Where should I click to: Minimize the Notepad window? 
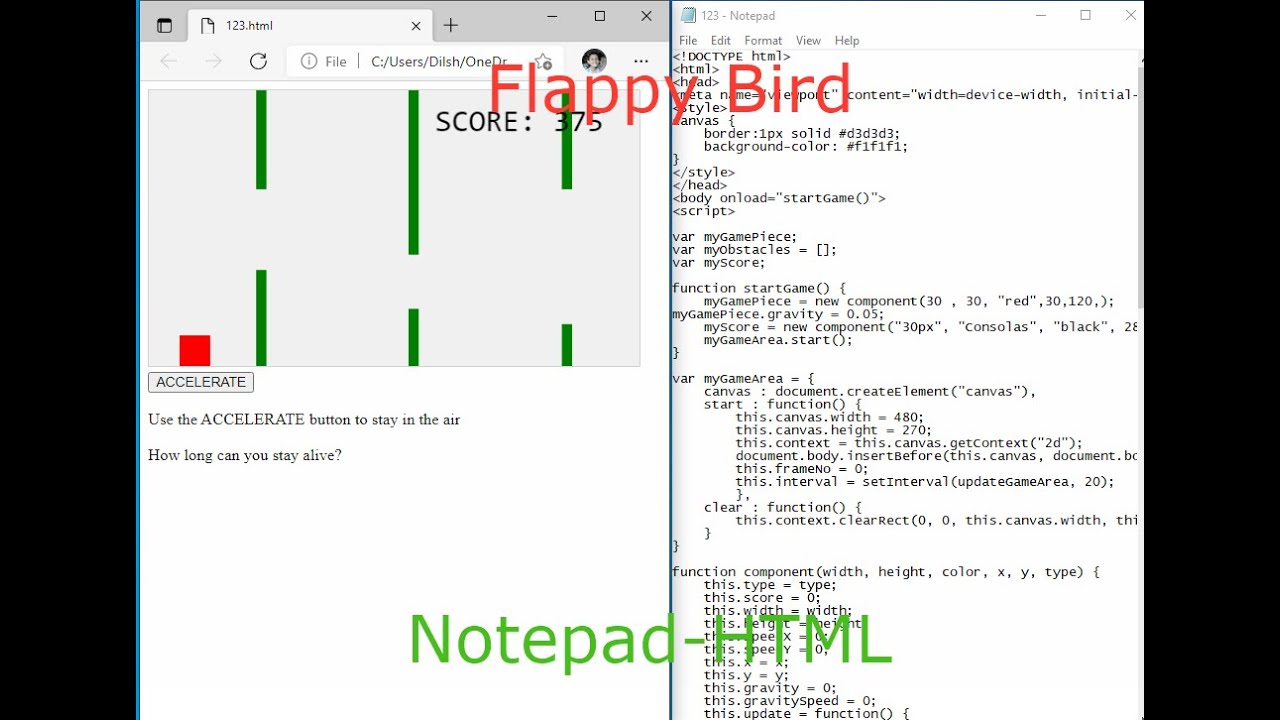1041,15
